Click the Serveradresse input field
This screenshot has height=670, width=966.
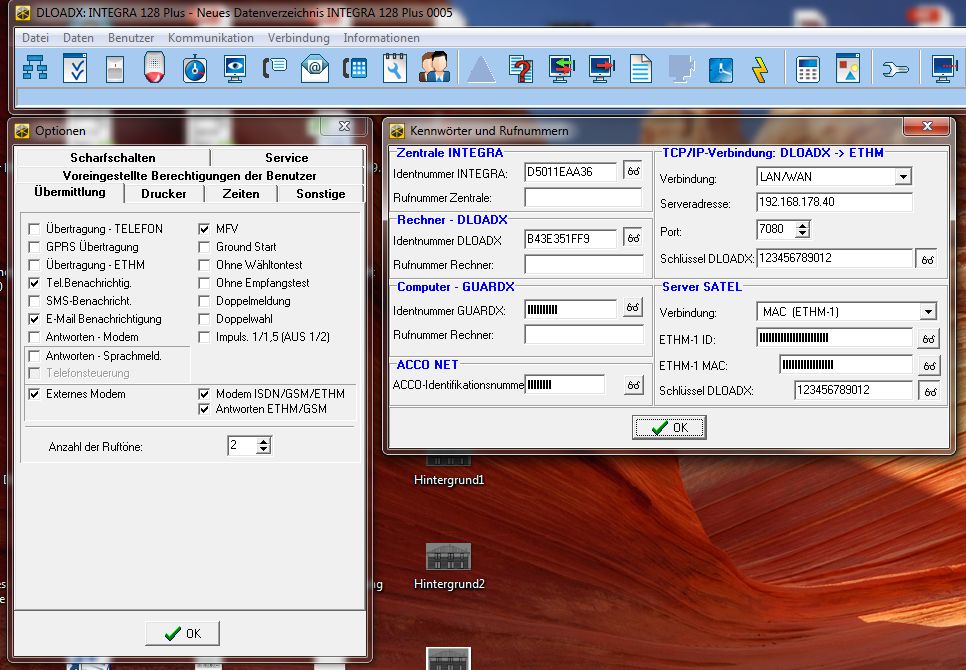click(835, 203)
